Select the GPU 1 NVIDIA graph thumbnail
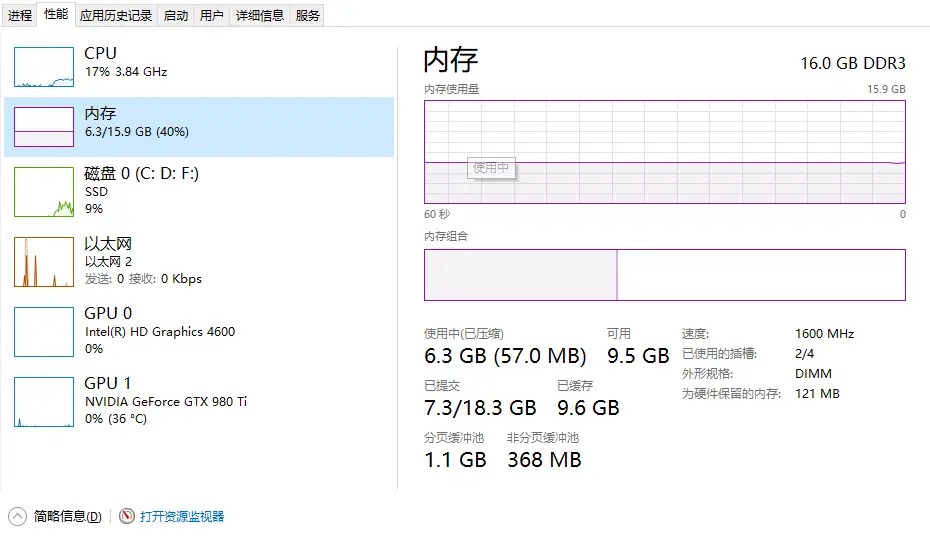This screenshot has width=930, height=541. (44, 402)
